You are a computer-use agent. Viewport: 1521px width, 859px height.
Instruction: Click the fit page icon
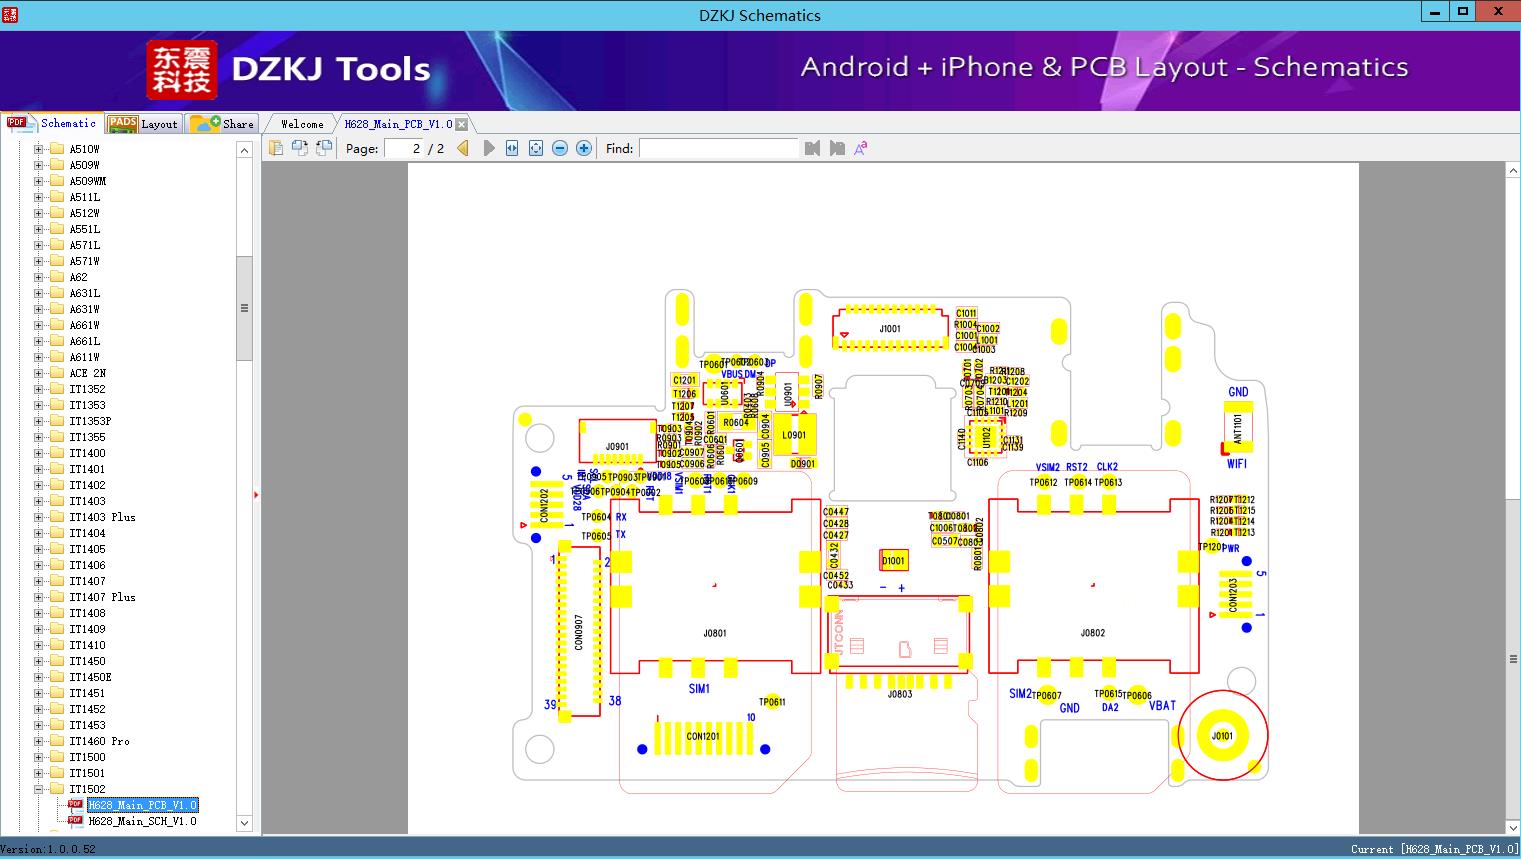point(536,148)
